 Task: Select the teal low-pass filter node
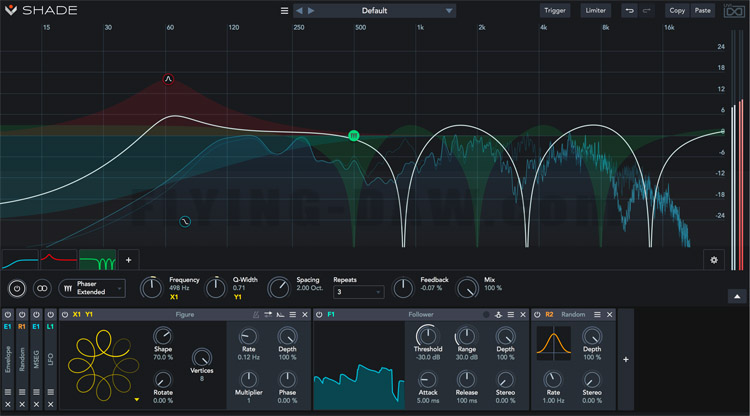point(185,221)
